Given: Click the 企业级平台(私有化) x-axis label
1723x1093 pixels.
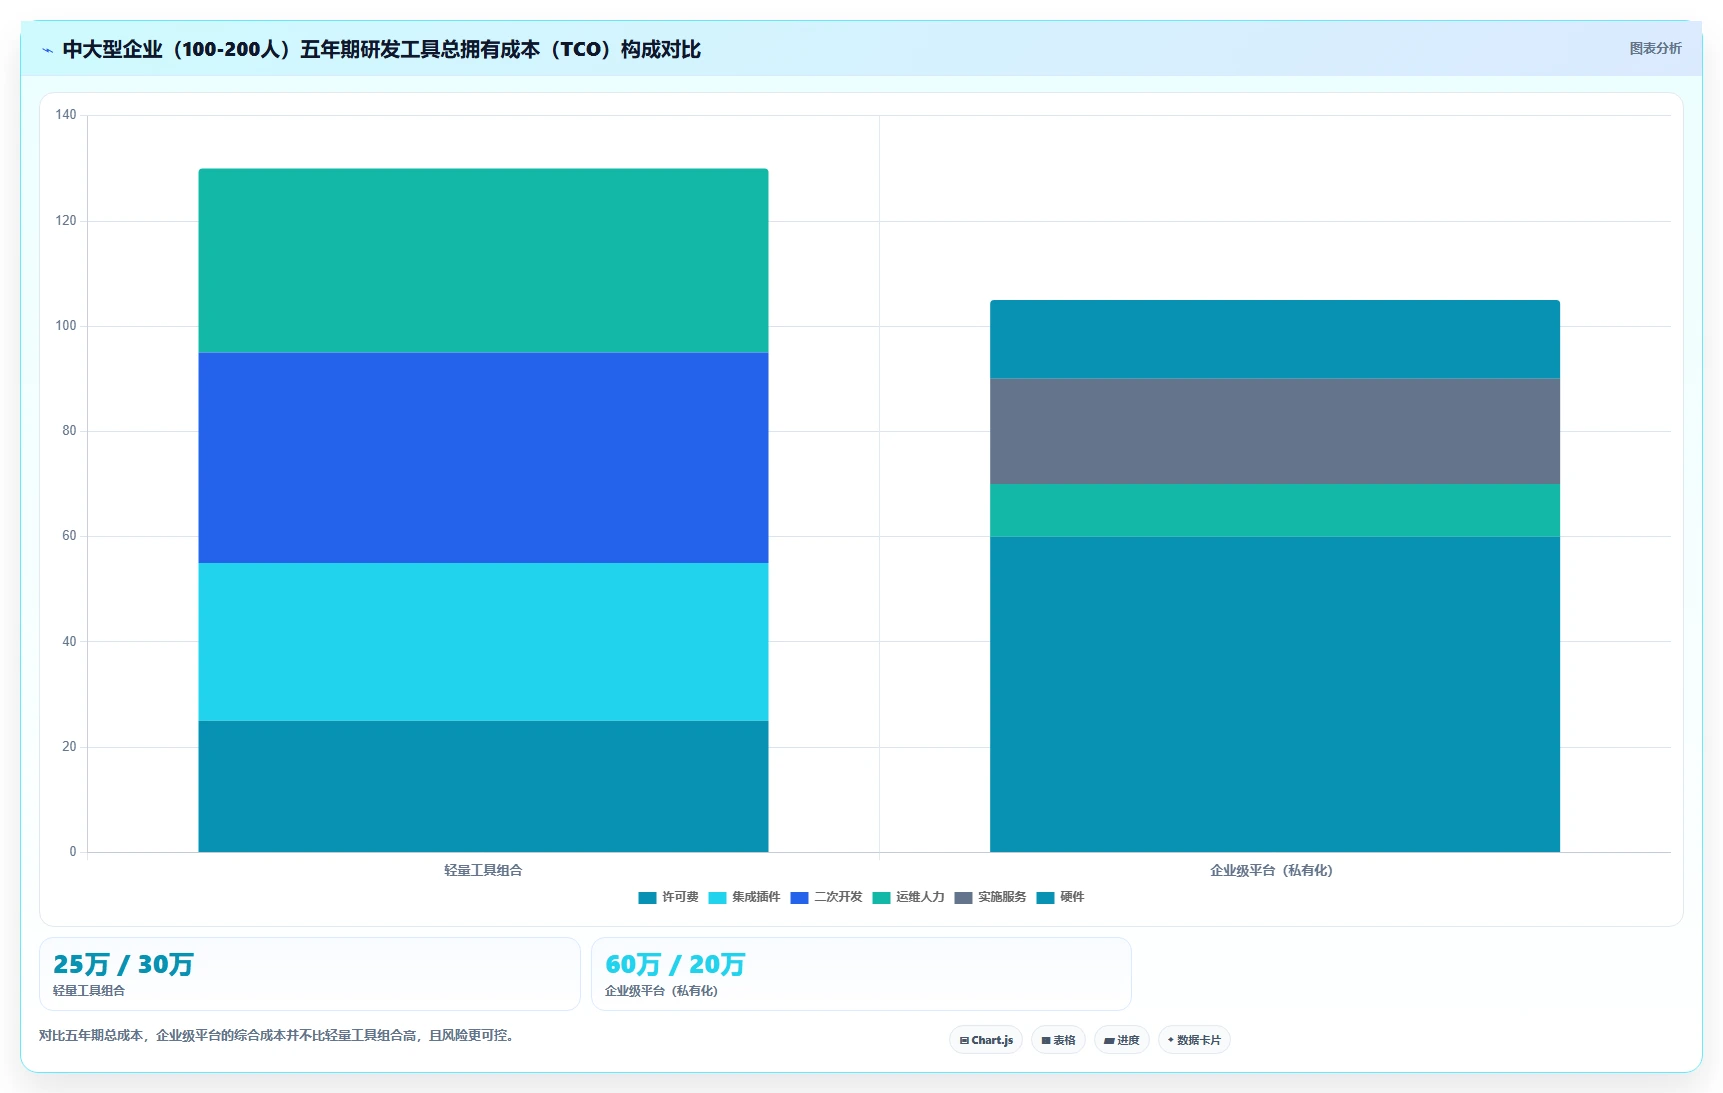Looking at the screenshot, I should (x=1271, y=870).
